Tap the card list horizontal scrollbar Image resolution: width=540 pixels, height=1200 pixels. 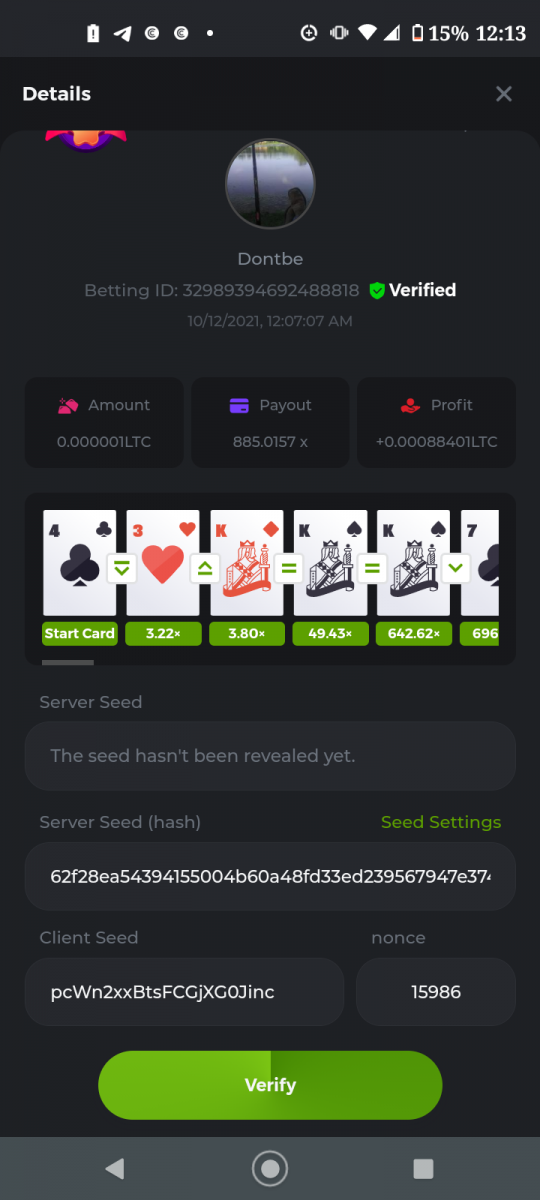point(68,662)
